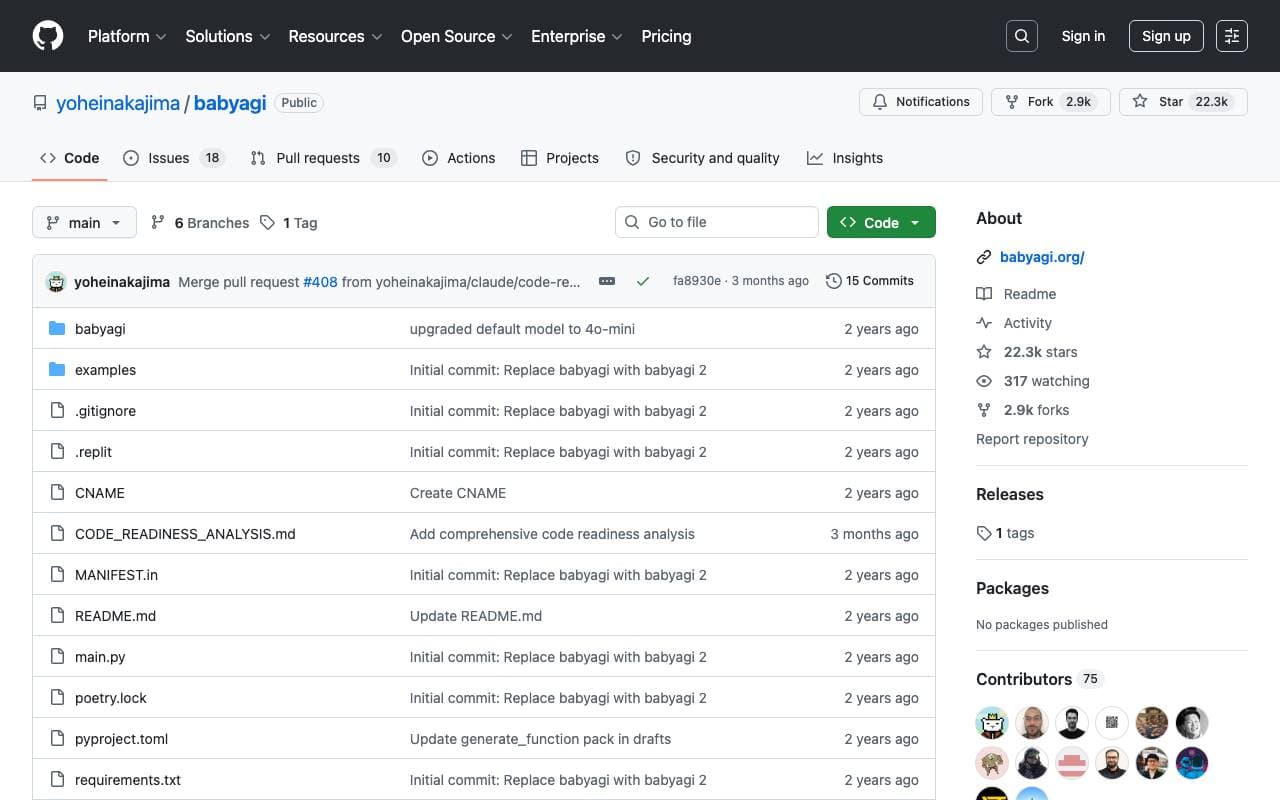Open the .replit file

pyautogui.click(x=93, y=452)
